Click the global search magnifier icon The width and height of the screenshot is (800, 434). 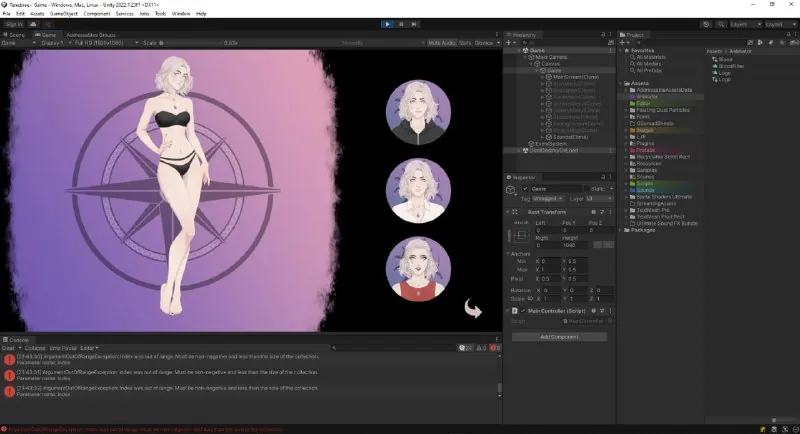click(x=720, y=24)
